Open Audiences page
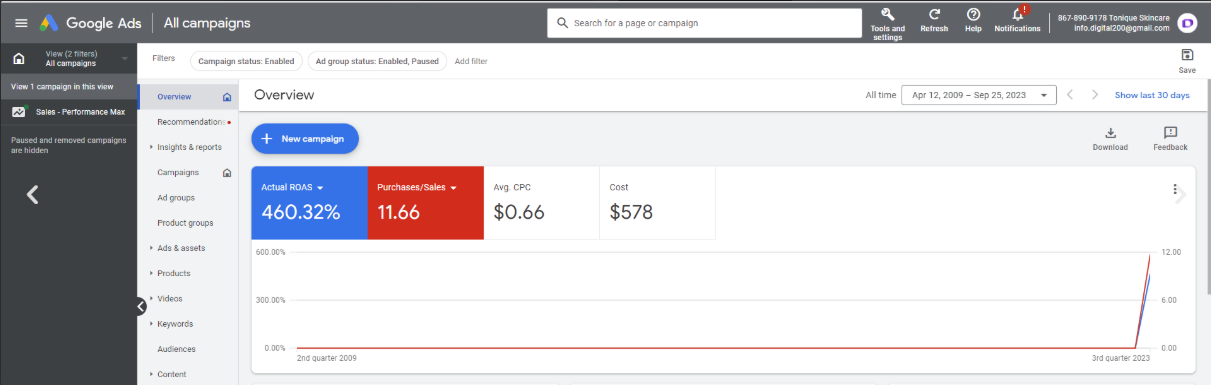1211x385 pixels. click(176, 349)
